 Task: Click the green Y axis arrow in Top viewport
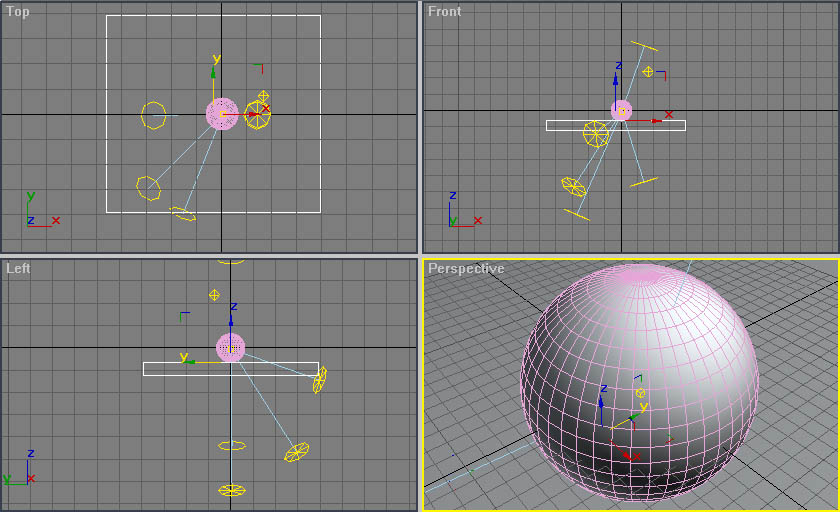(x=213, y=75)
